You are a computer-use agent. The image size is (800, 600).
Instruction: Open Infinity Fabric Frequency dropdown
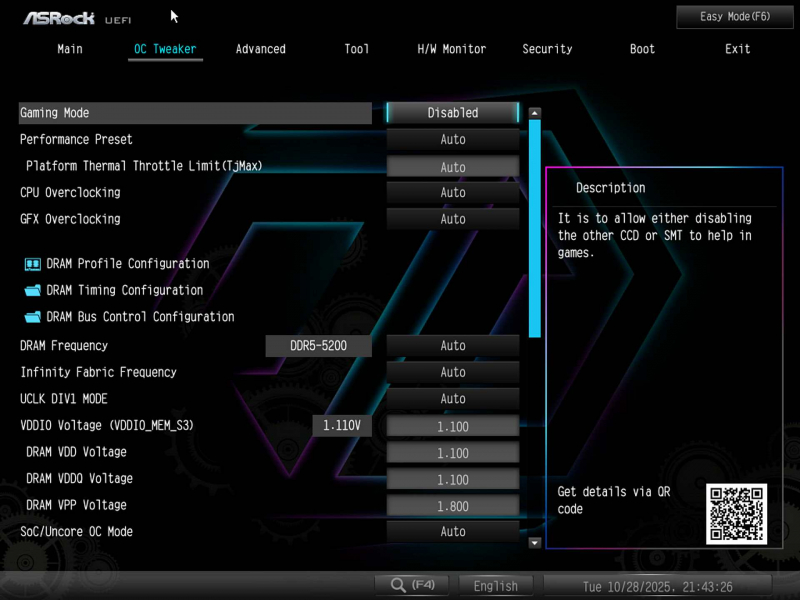[453, 373]
